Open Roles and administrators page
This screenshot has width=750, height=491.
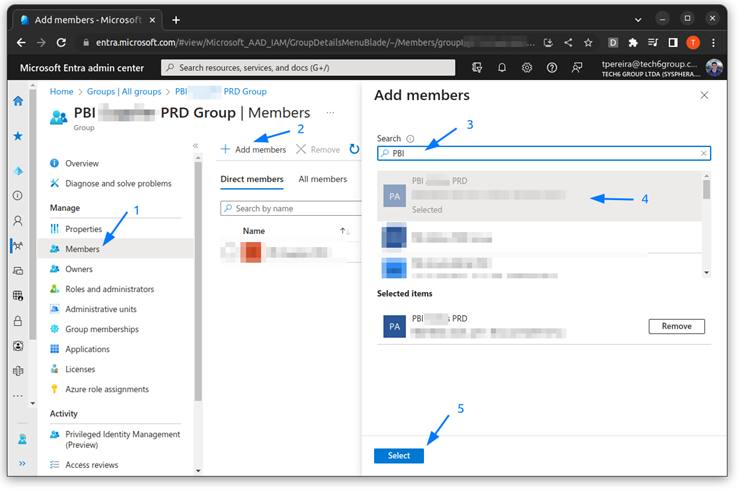tap(109, 289)
